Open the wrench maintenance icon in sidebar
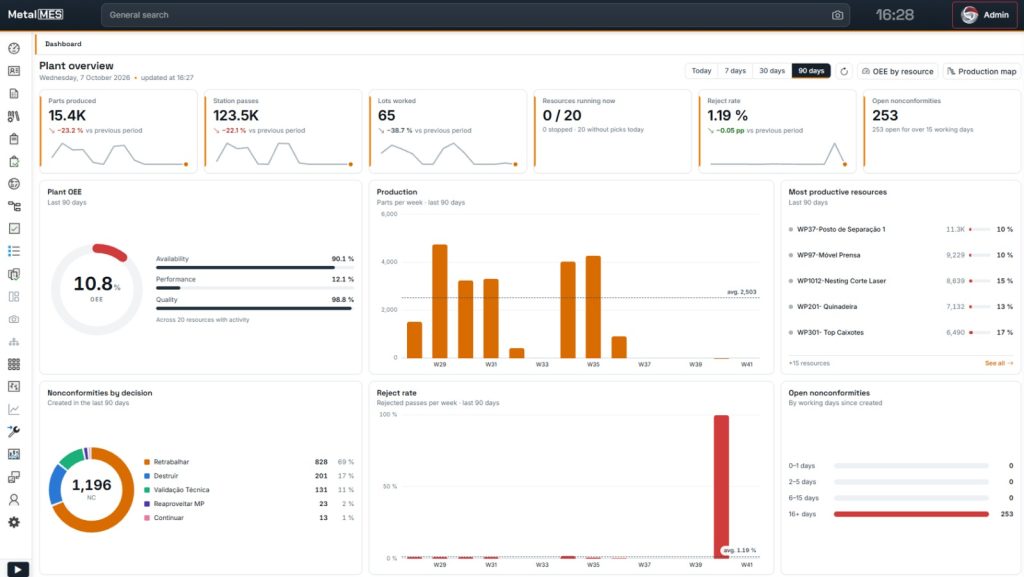Screen dimensions: 1024x577 pyautogui.click(x=14, y=431)
